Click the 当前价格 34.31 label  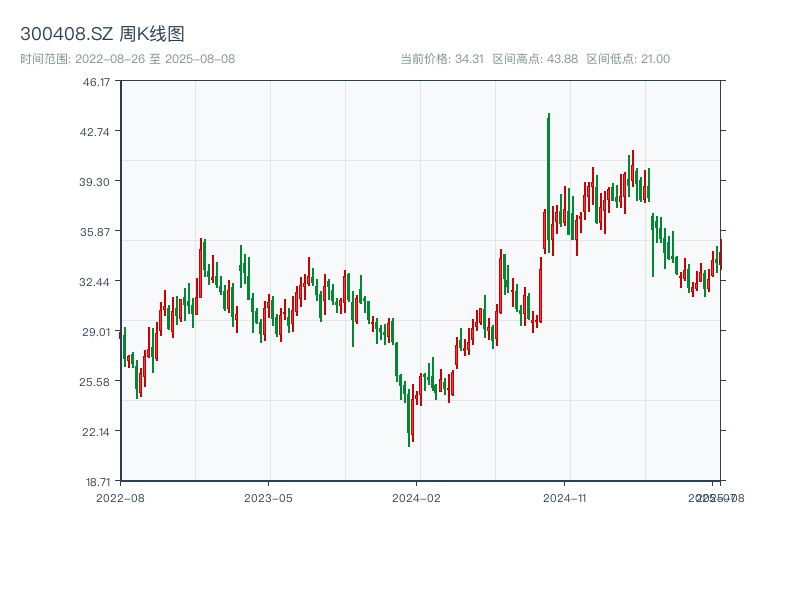pyautogui.click(x=441, y=59)
